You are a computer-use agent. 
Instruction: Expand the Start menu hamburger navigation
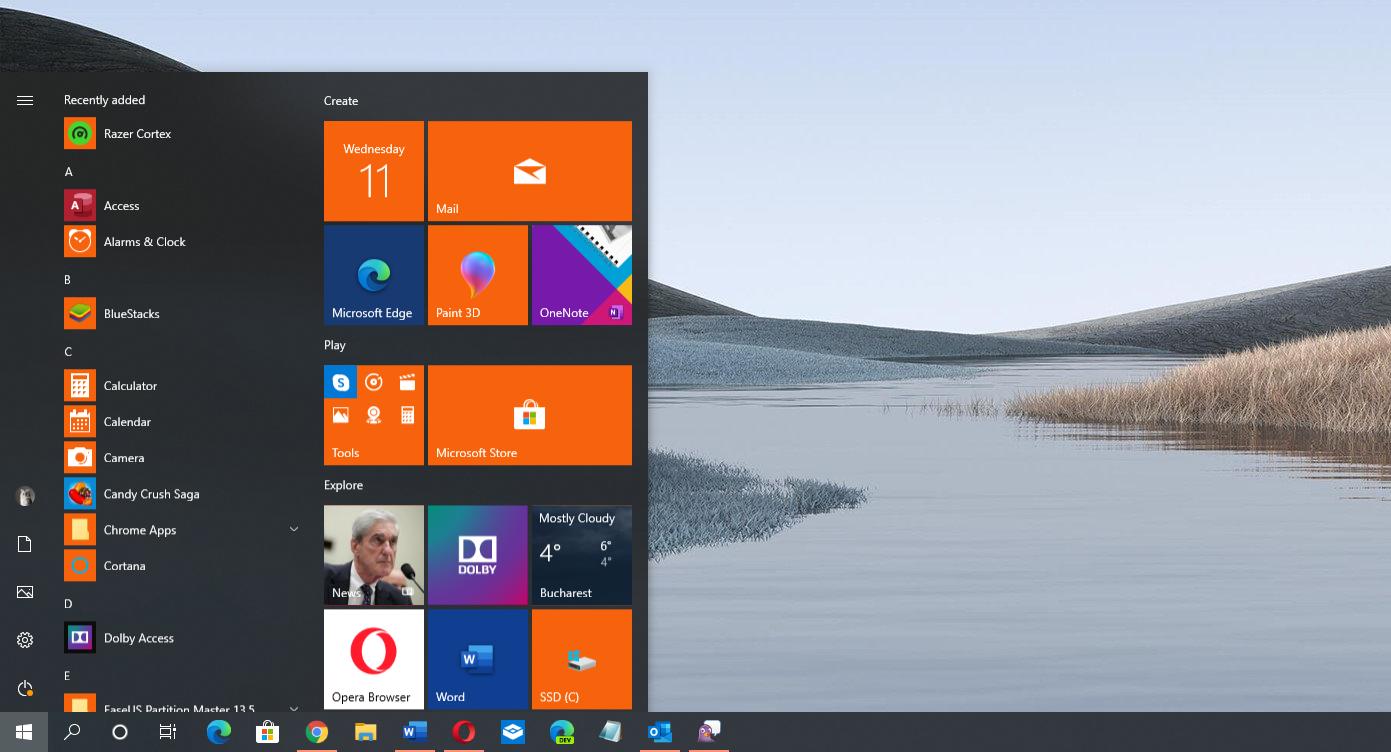point(25,100)
